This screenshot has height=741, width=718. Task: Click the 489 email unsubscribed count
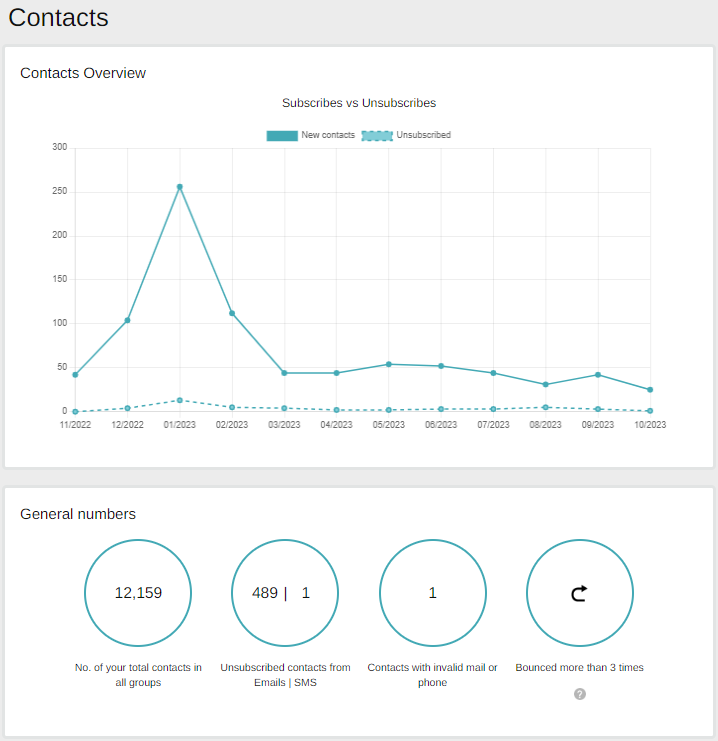point(265,593)
